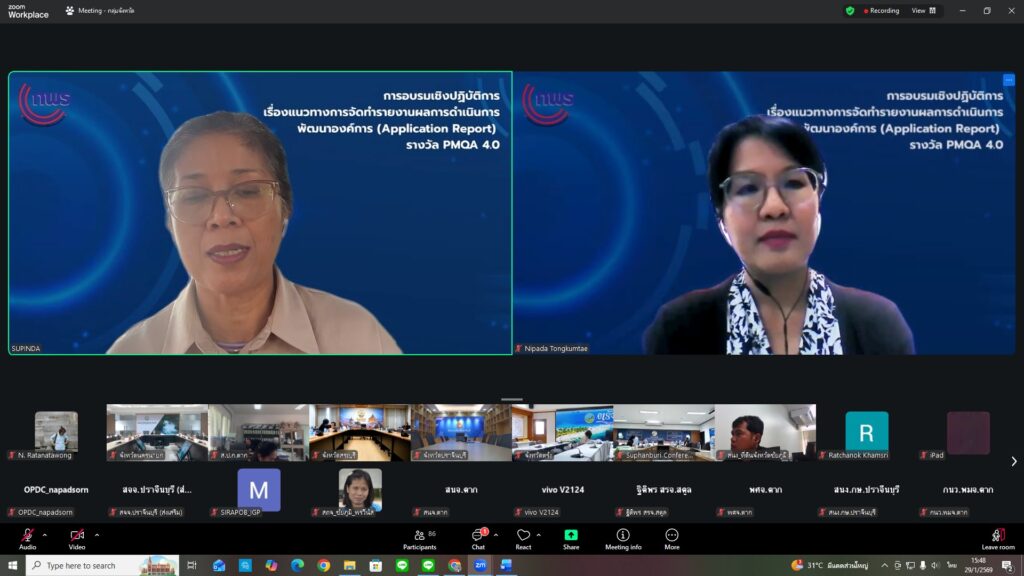1024x576 pixels.
Task: Open the Chat panel
Action: coord(478,539)
